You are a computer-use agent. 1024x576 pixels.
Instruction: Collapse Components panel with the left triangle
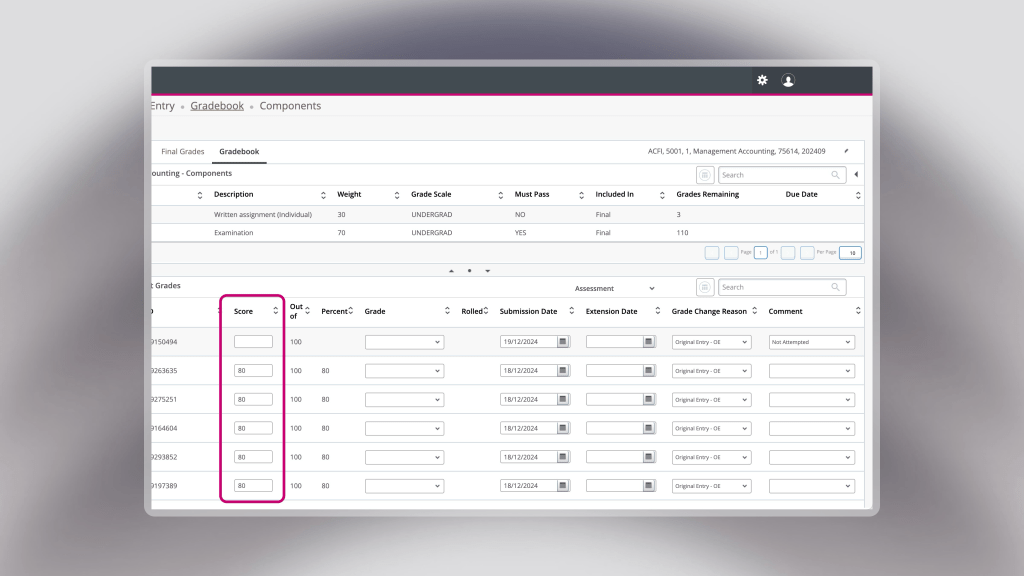[x=856, y=175]
